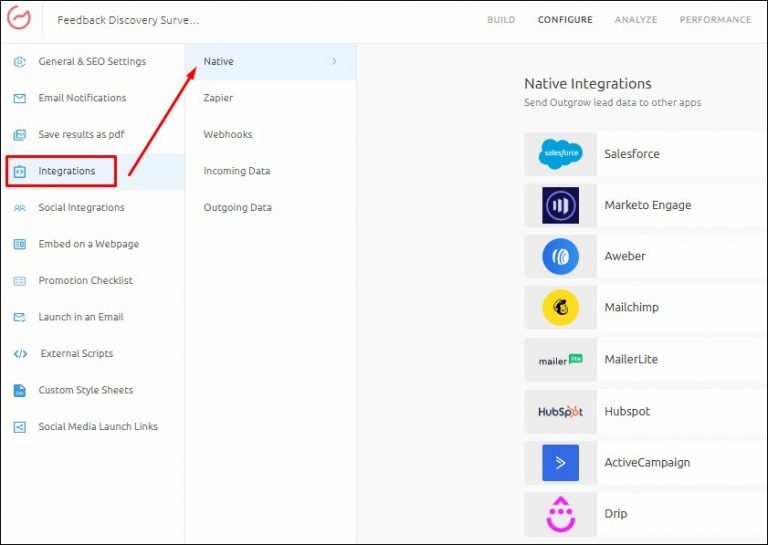Open Custom Style Sheets option
This screenshot has width=768, height=545.
click(85, 390)
